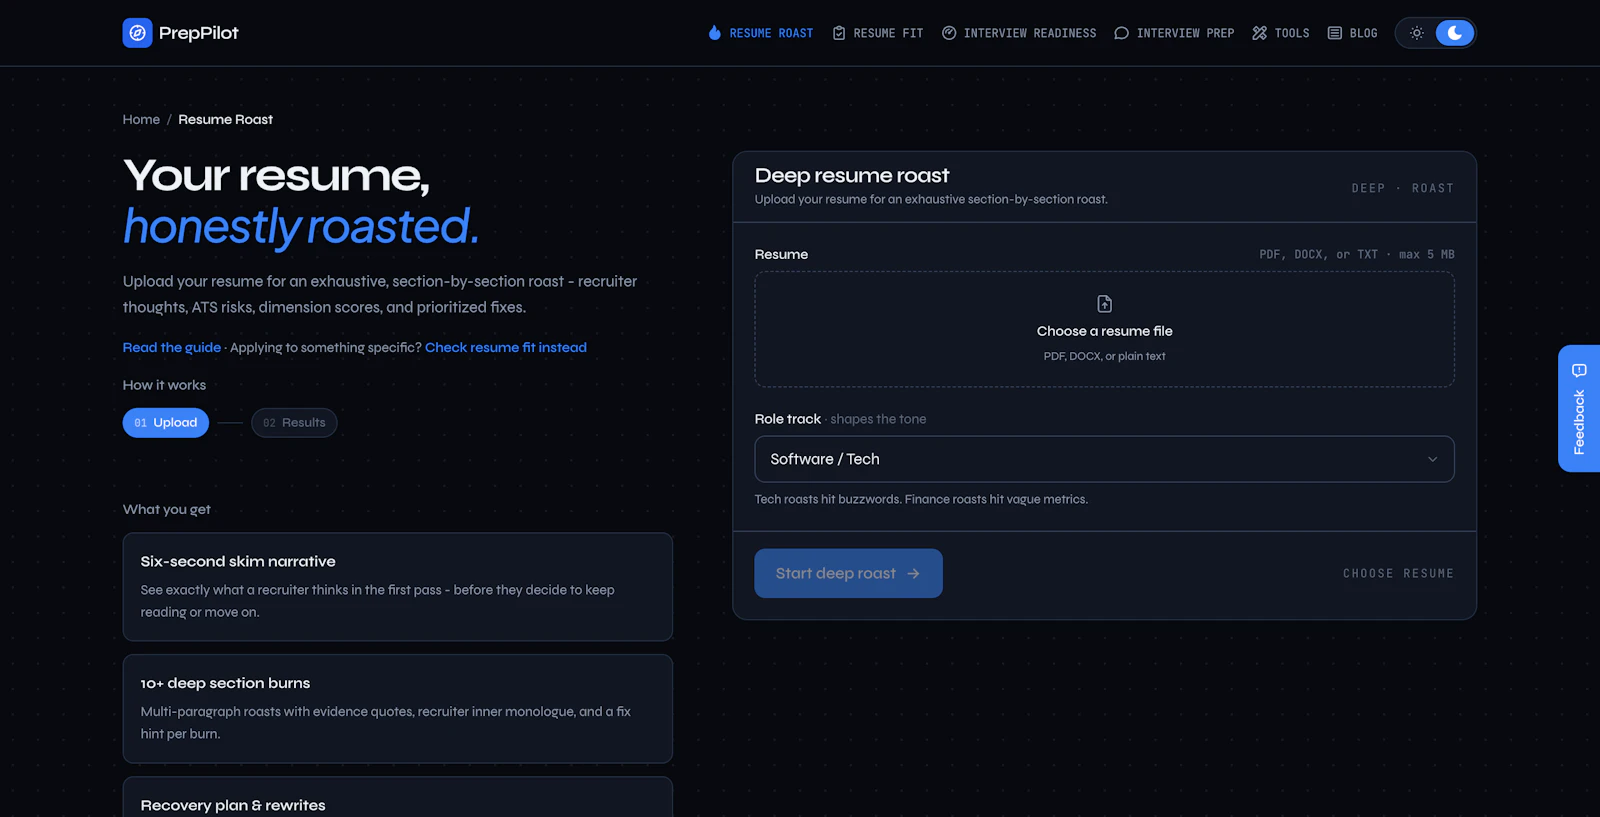Viewport: 1600px width, 817px height.
Task: Click the PrepPilot compass logo icon
Action: pyautogui.click(x=138, y=33)
